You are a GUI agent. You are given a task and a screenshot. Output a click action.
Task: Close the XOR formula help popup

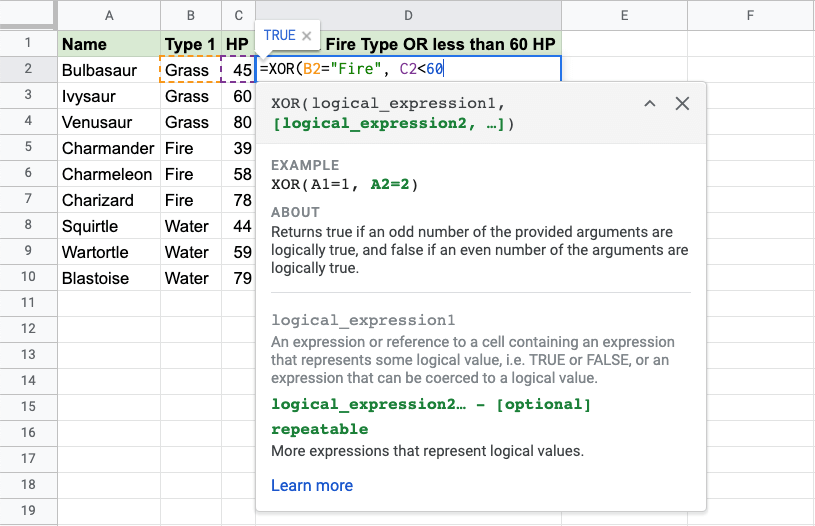682,104
